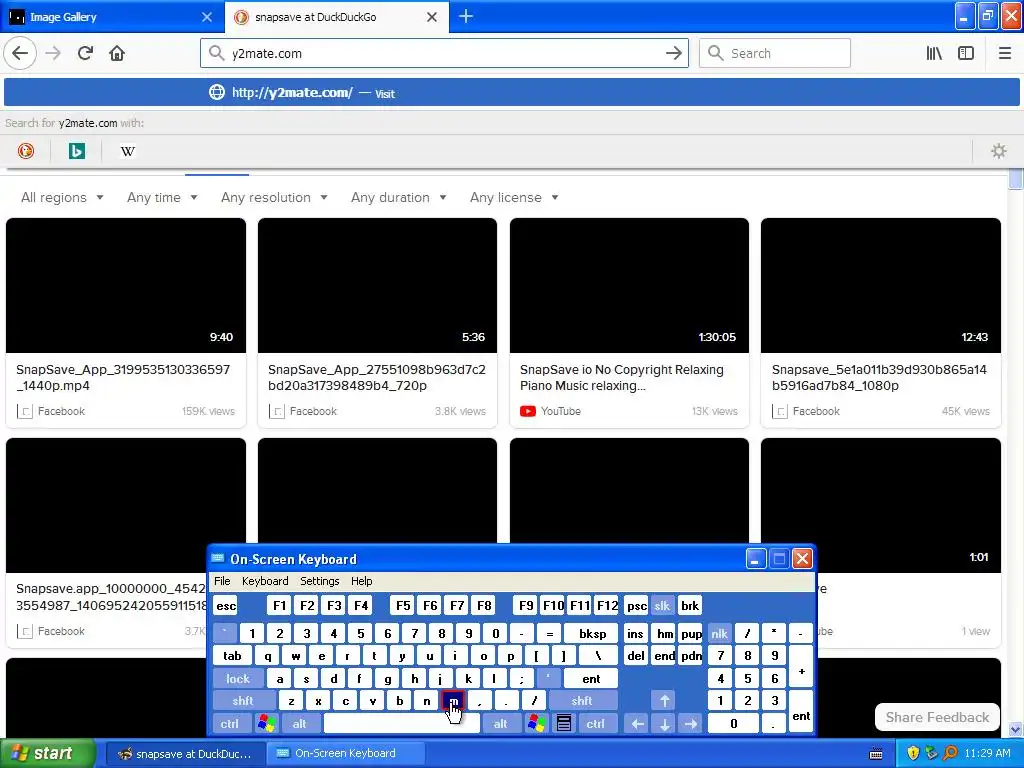The width and height of the screenshot is (1024, 768).
Task: Search with the Bing engine icon
Action: point(76,151)
